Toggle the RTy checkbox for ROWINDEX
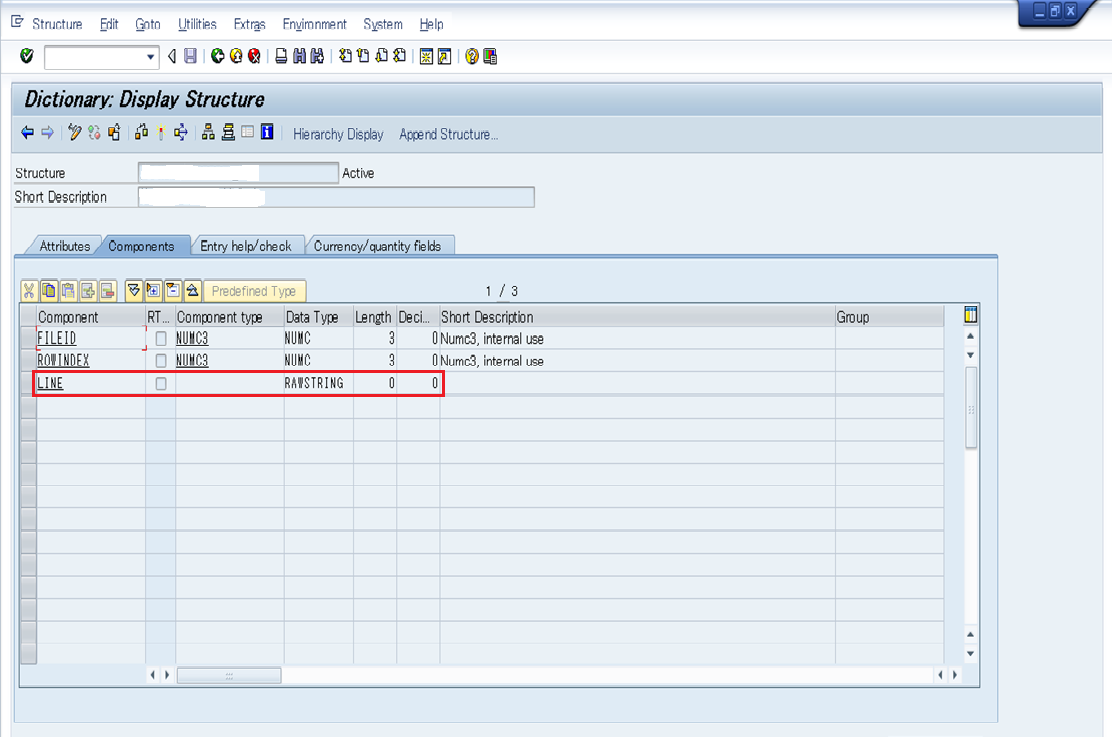The image size is (1112, 737). point(161,361)
